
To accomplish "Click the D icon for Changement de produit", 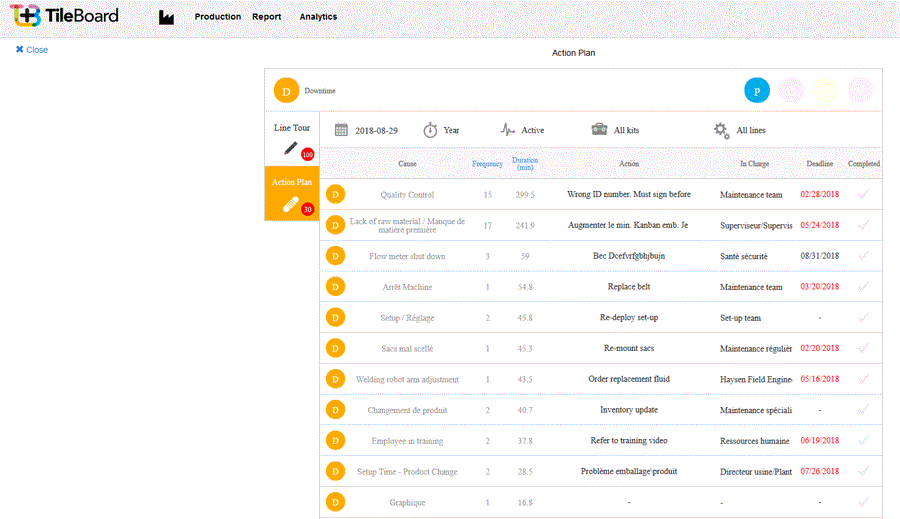I will pos(335,410).
